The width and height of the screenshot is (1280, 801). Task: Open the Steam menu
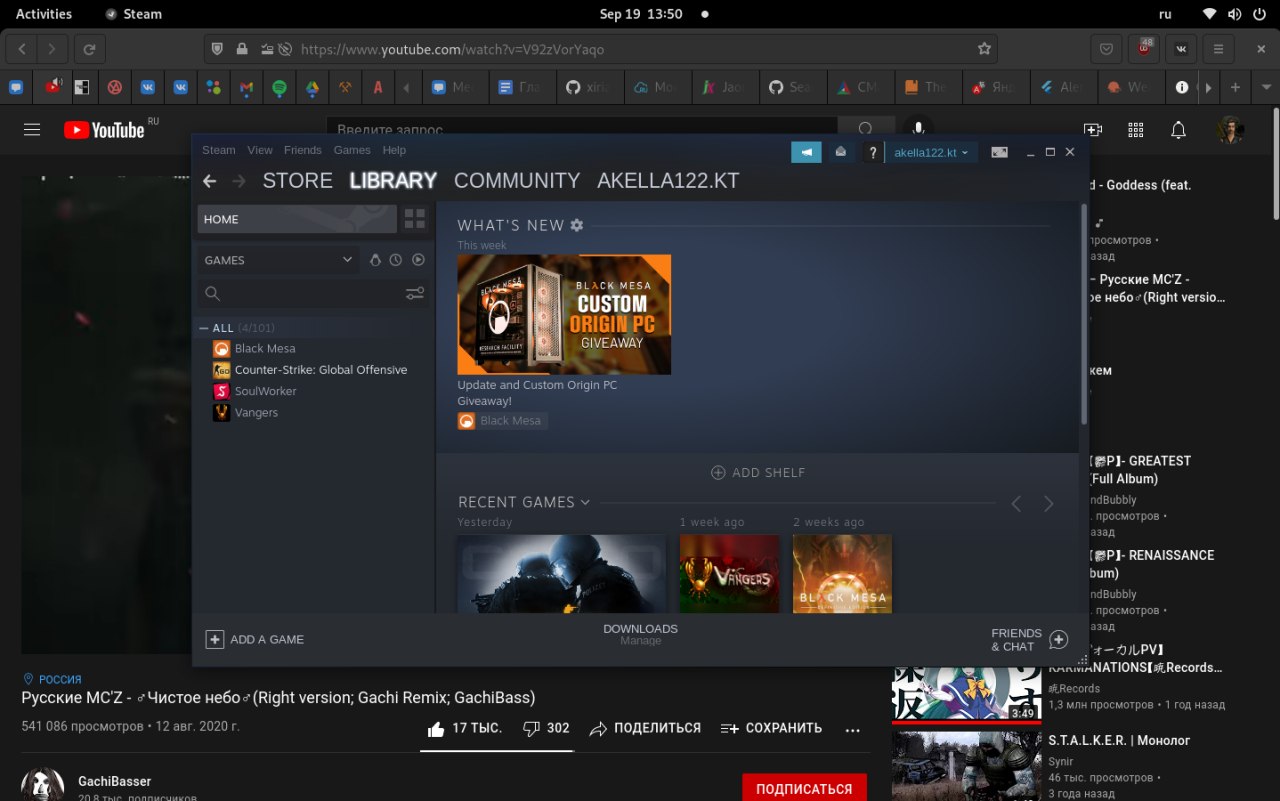[219, 150]
